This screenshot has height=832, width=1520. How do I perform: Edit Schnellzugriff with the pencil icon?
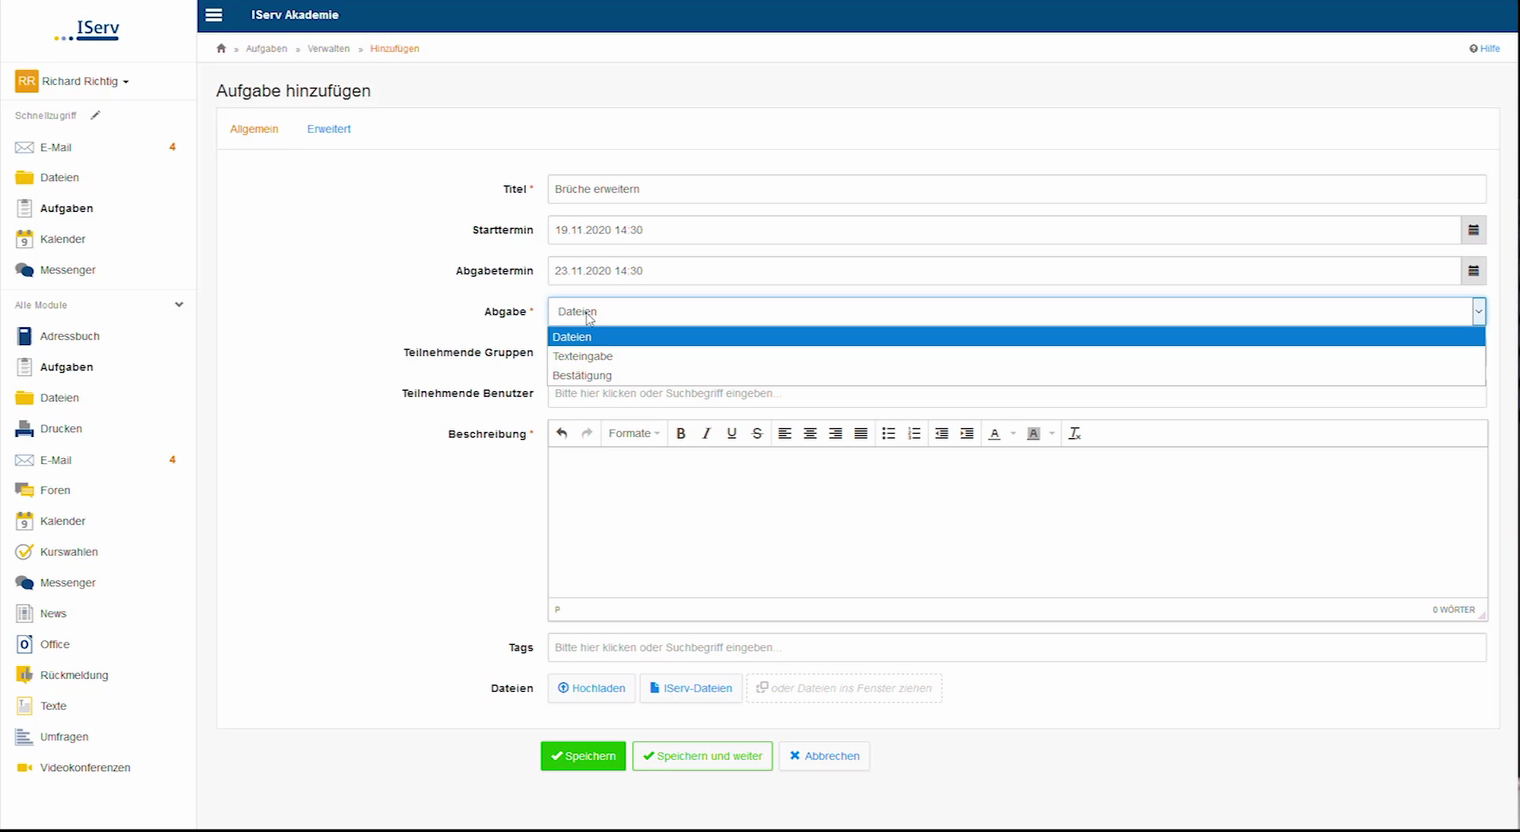(x=96, y=115)
